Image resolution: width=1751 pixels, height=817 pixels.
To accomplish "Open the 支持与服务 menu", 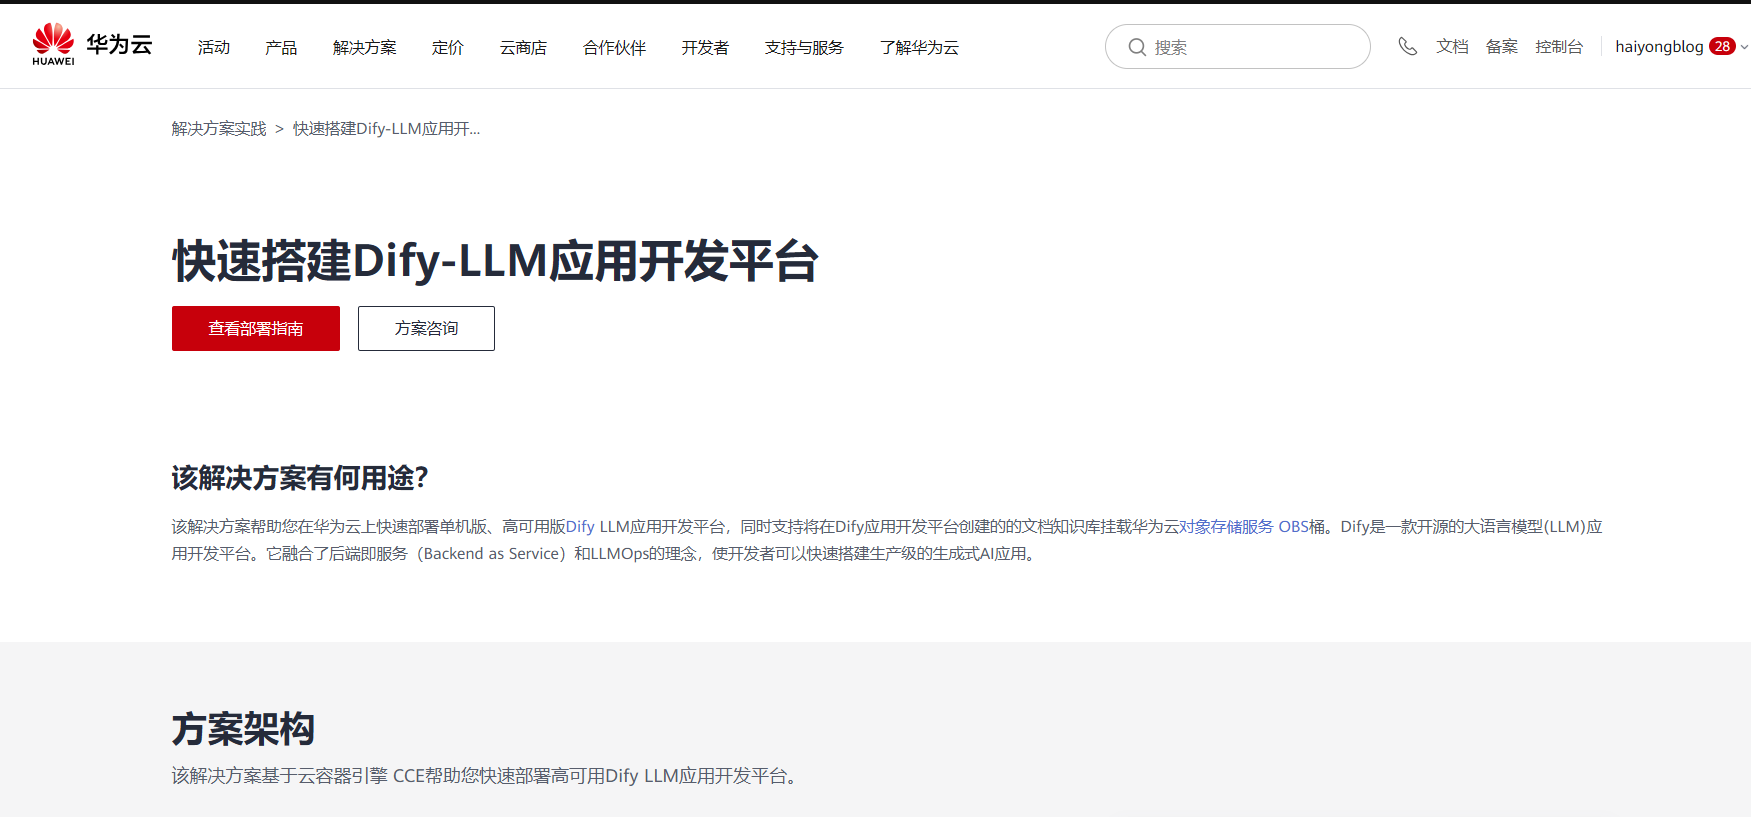I will (805, 47).
